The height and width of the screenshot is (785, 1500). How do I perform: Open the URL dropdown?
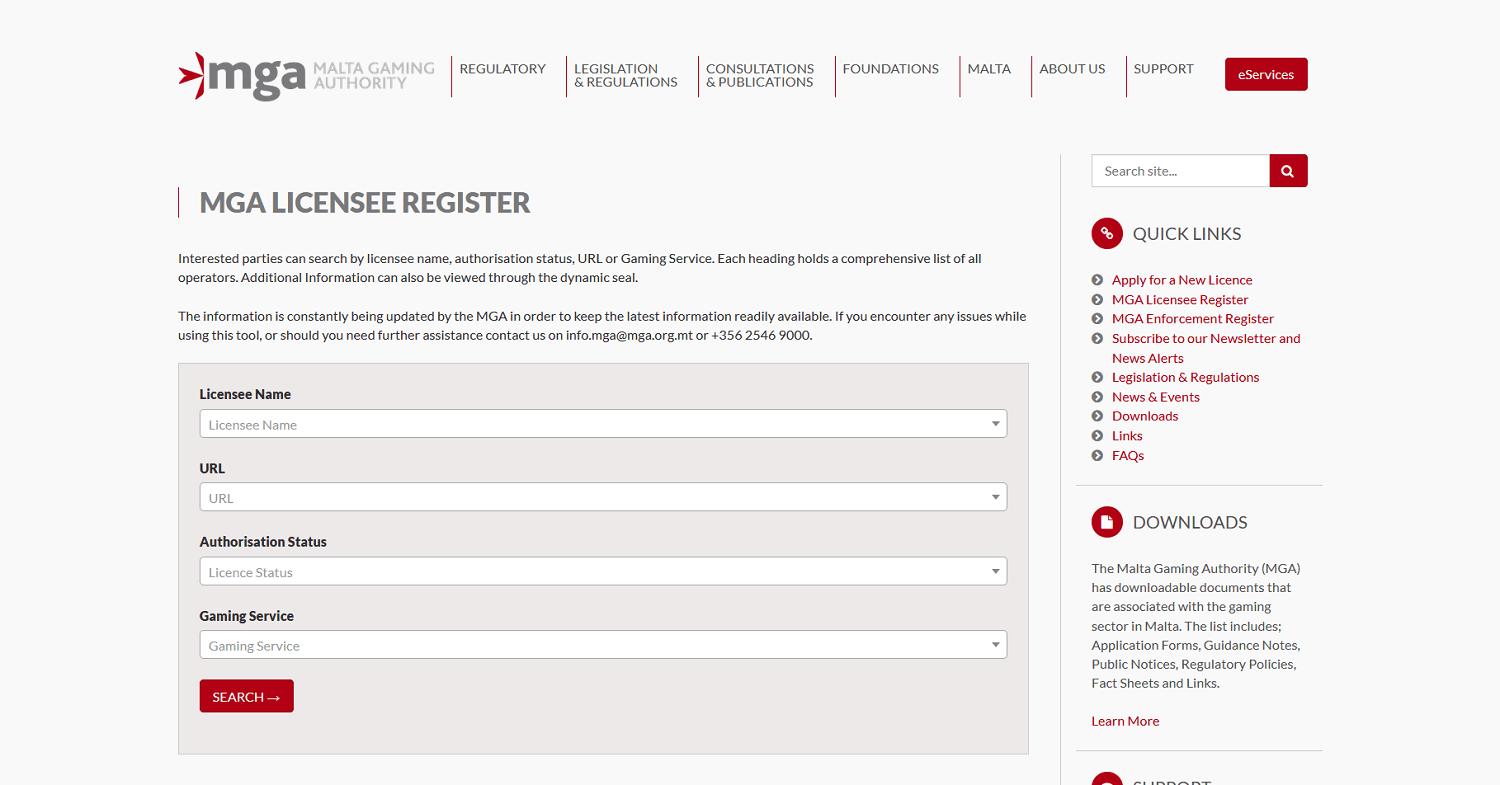[x=603, y=498]
